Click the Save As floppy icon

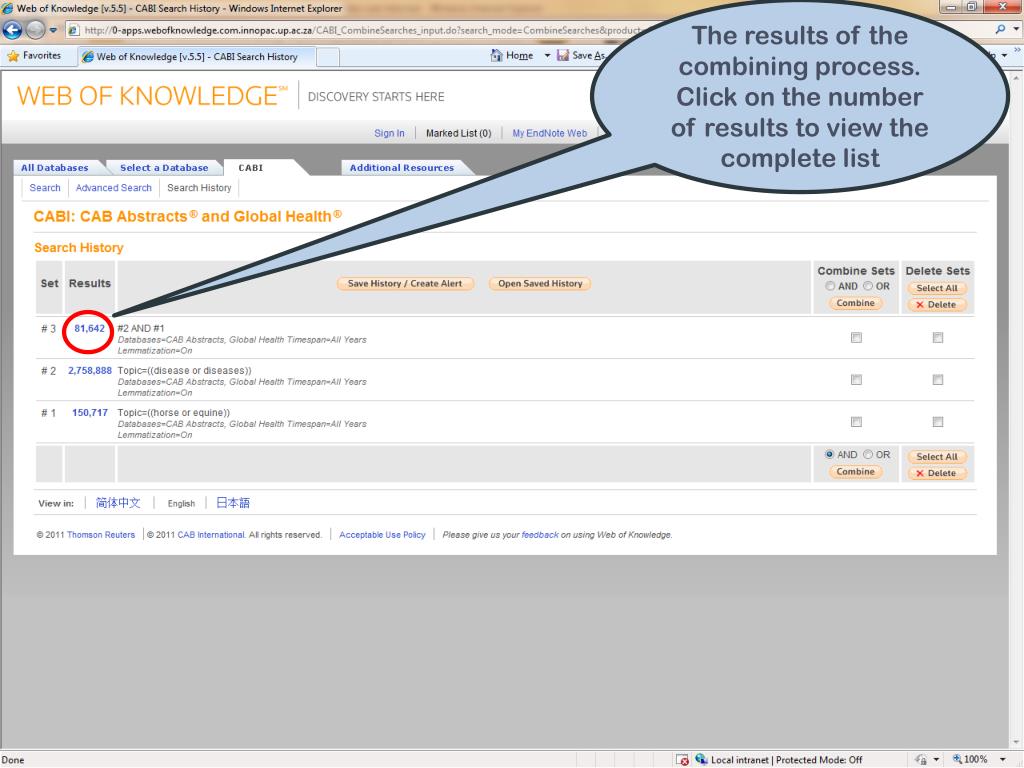tap(563, 56)
